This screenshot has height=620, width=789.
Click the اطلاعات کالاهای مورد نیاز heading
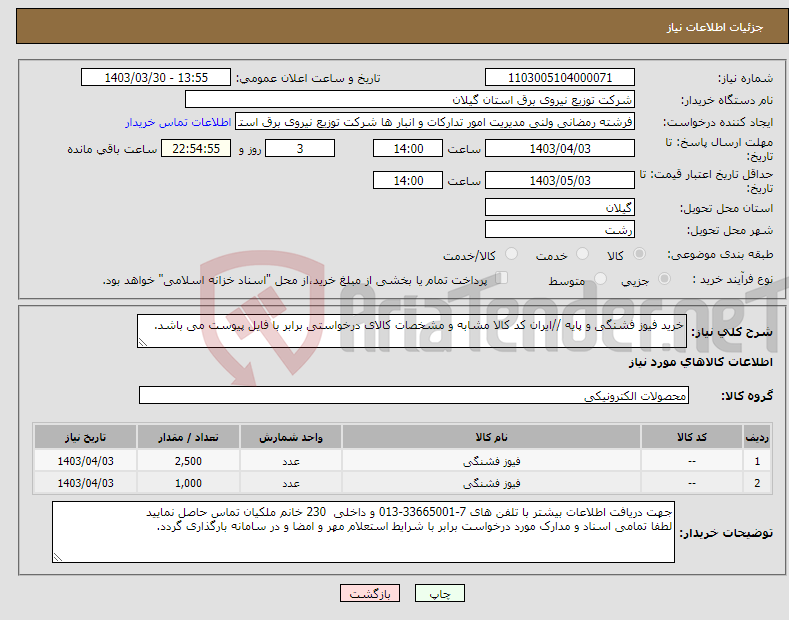click(x=700, y=362)
